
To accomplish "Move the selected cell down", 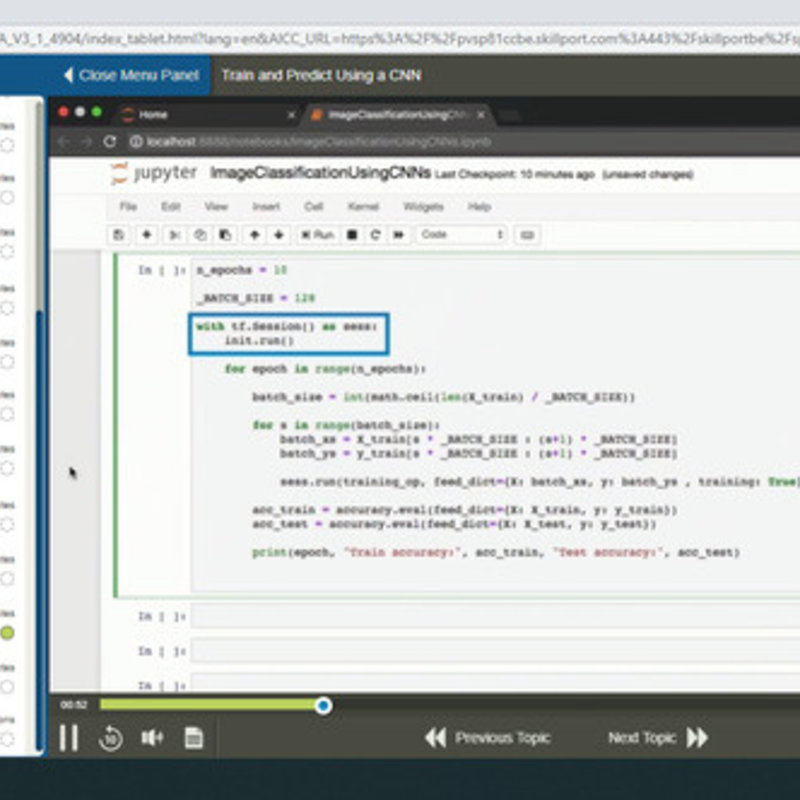I will [279, 235].
